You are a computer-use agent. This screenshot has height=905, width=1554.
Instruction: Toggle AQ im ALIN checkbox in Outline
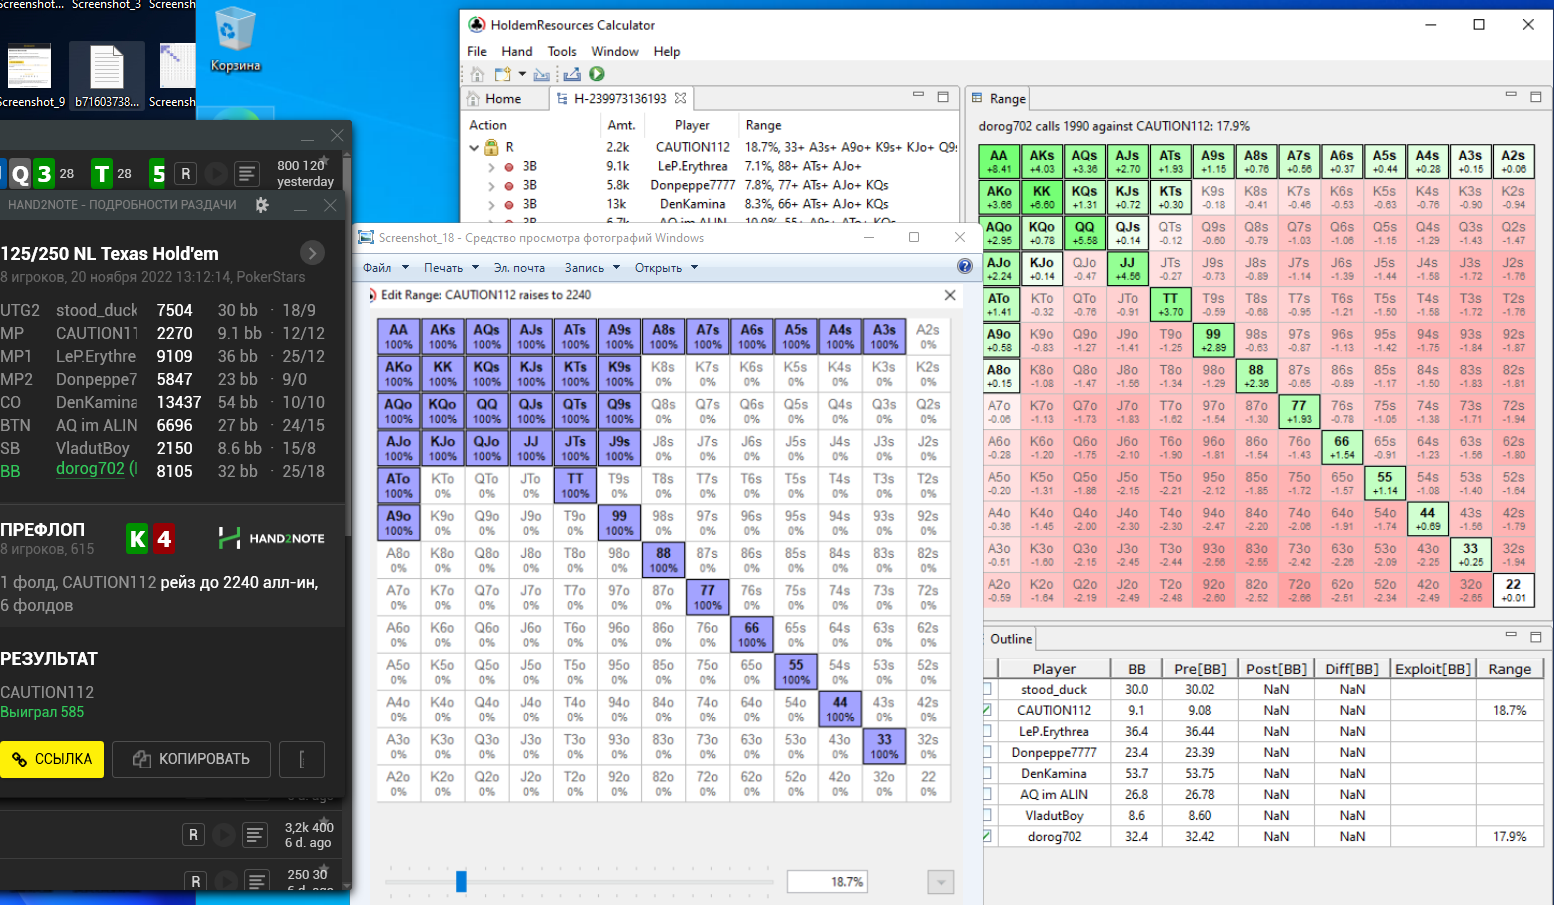(988, 794)
